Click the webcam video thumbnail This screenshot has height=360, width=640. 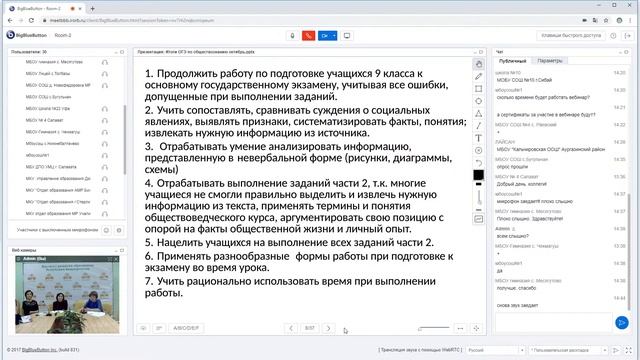point(67,295)
